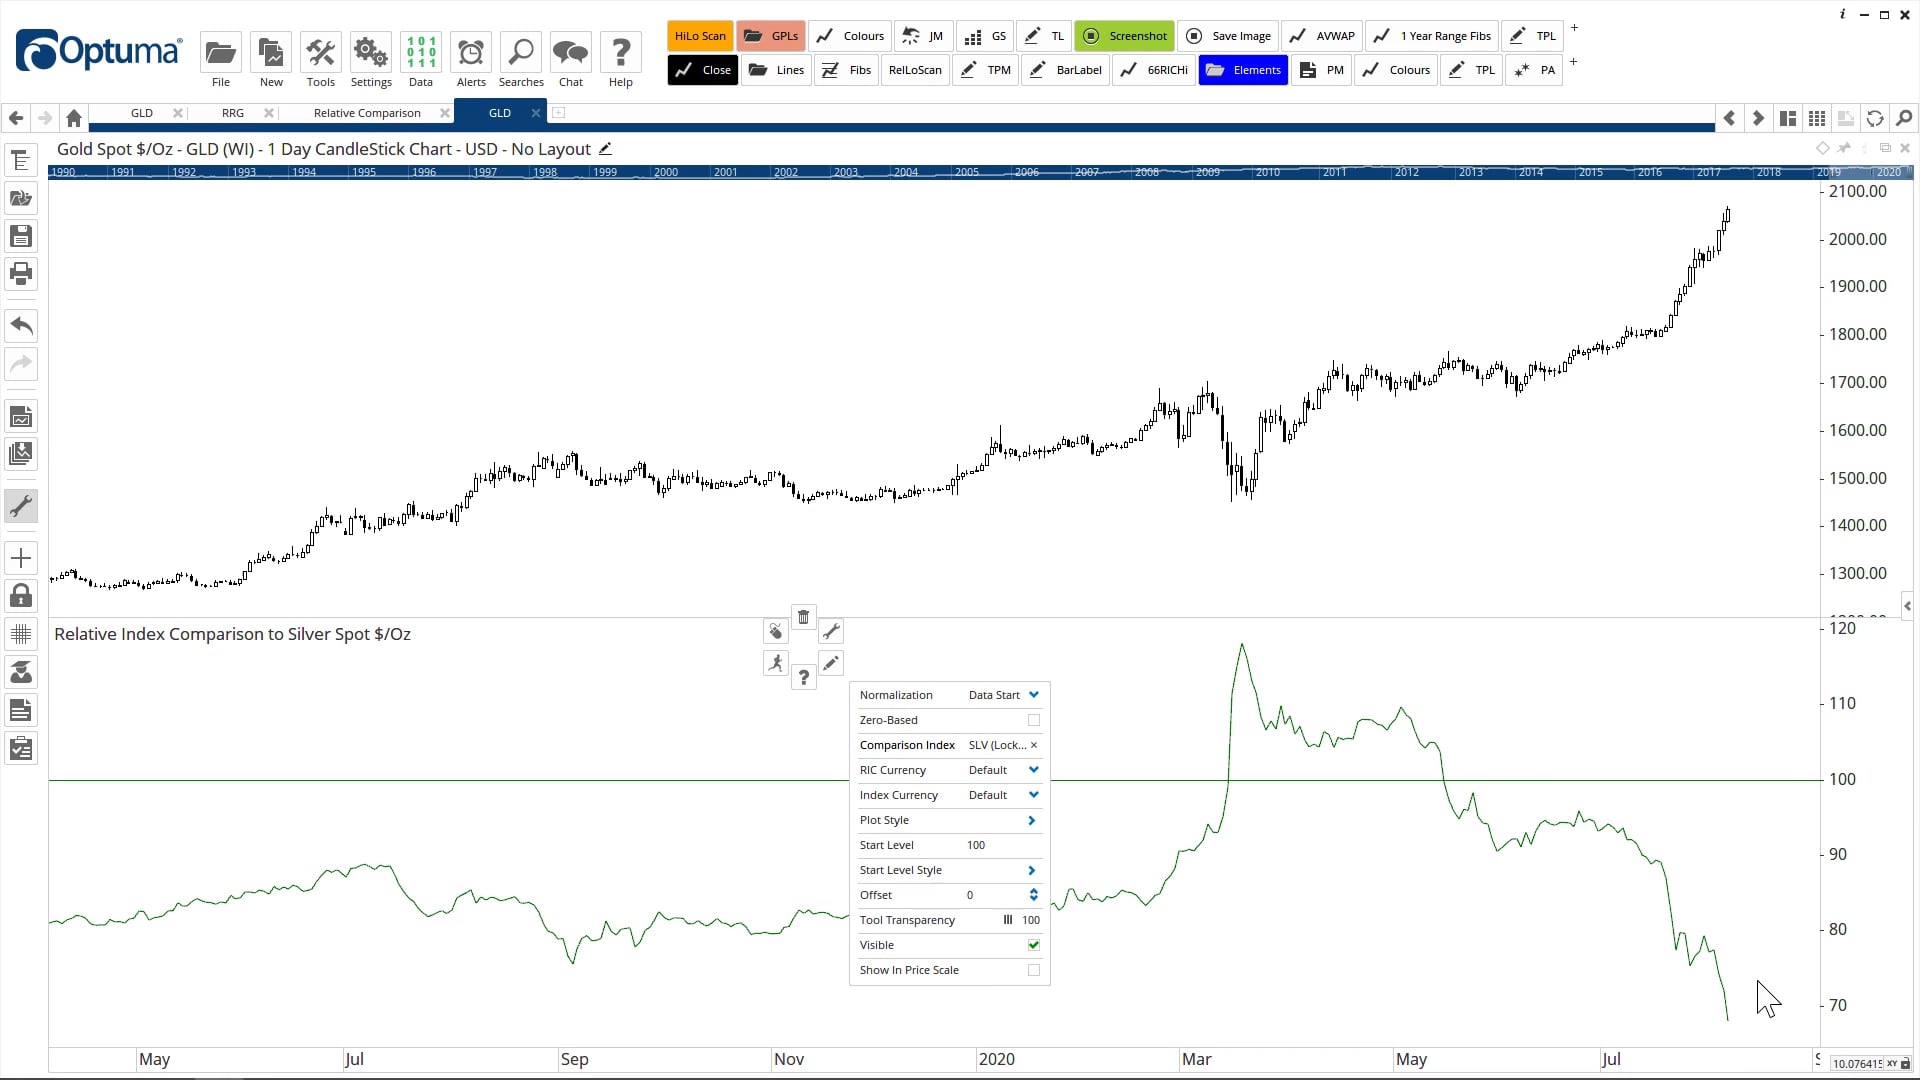Click the delete trash icon on comparison tool
Viewport: 1920px width, 1080px height.
pos(803,617)
